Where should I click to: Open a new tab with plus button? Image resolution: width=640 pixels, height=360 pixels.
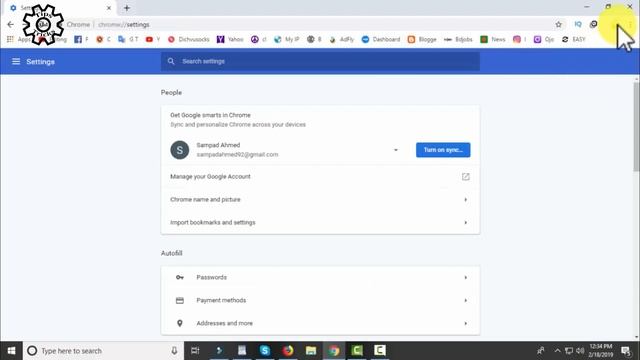pyautogui.click(x=127, y=8)
